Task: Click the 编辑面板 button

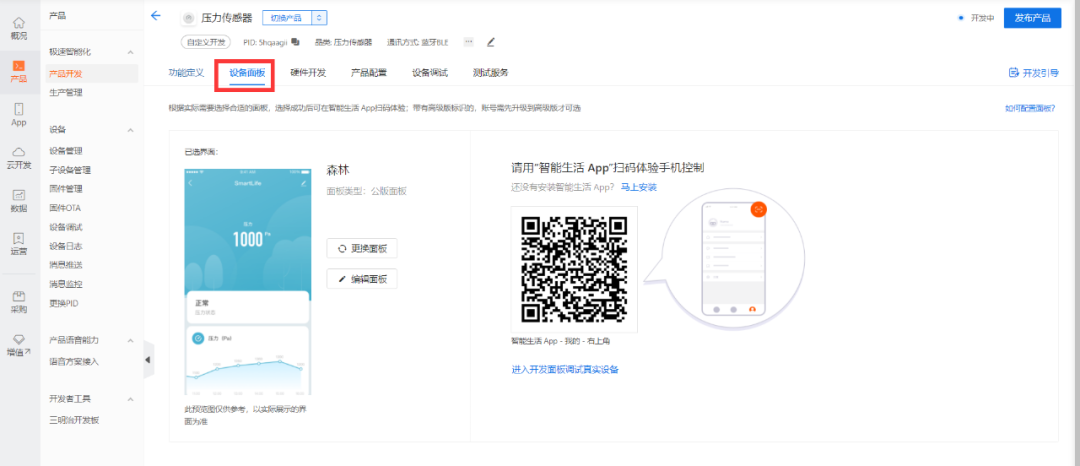Action: (x=362, y=279)
